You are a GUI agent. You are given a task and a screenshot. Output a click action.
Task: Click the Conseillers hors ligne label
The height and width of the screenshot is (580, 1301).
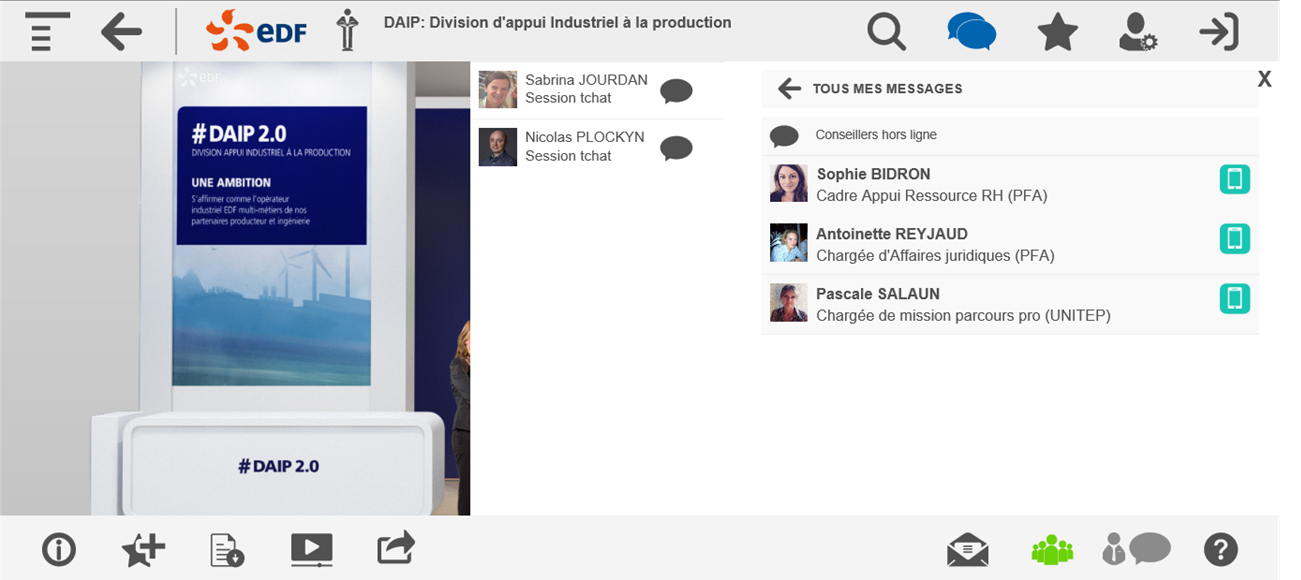pos(876,135)
